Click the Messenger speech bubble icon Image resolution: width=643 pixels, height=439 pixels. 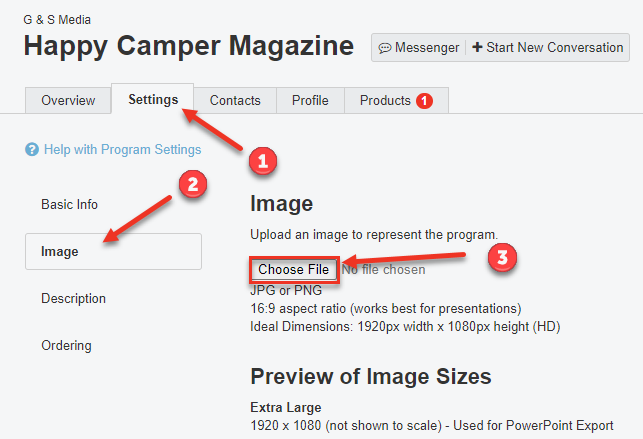coord(385,48)
